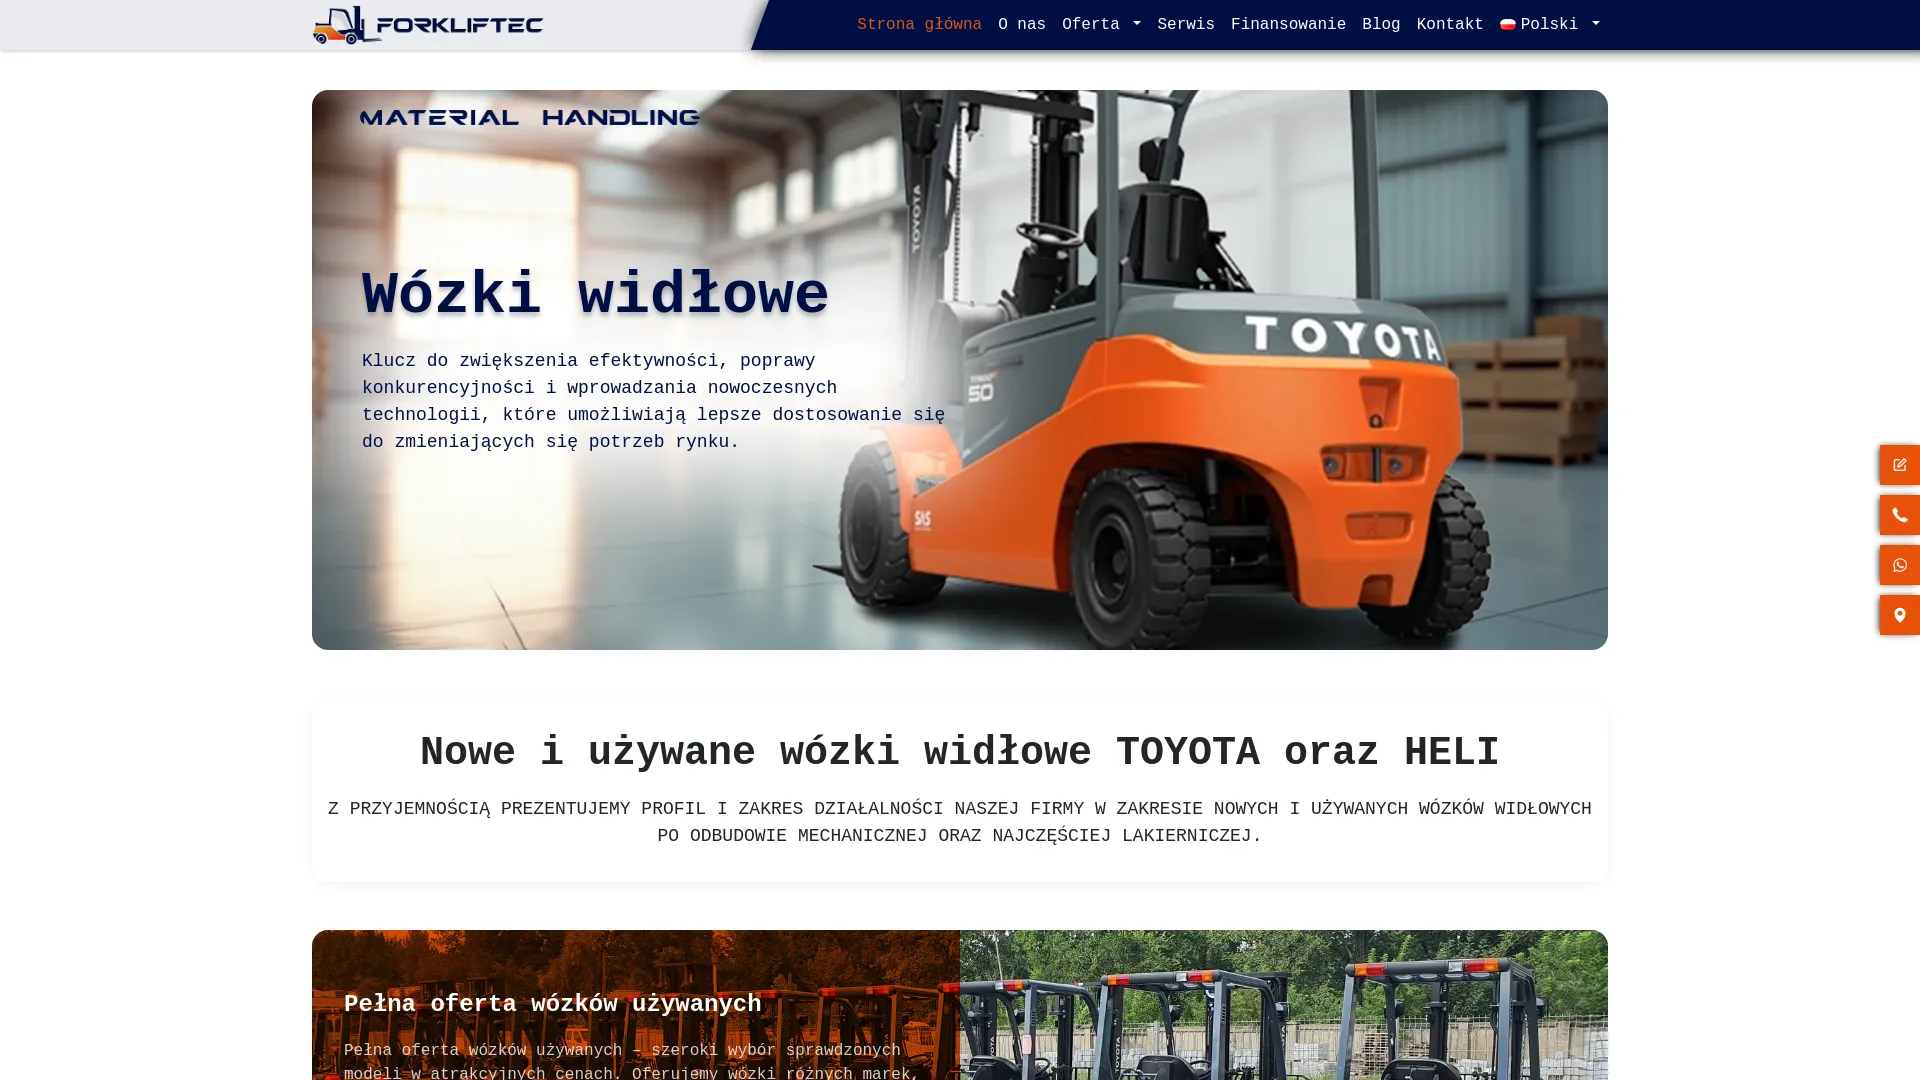Click the orange phone side icon
1920x1080 pixels.
coord(1899,515)
